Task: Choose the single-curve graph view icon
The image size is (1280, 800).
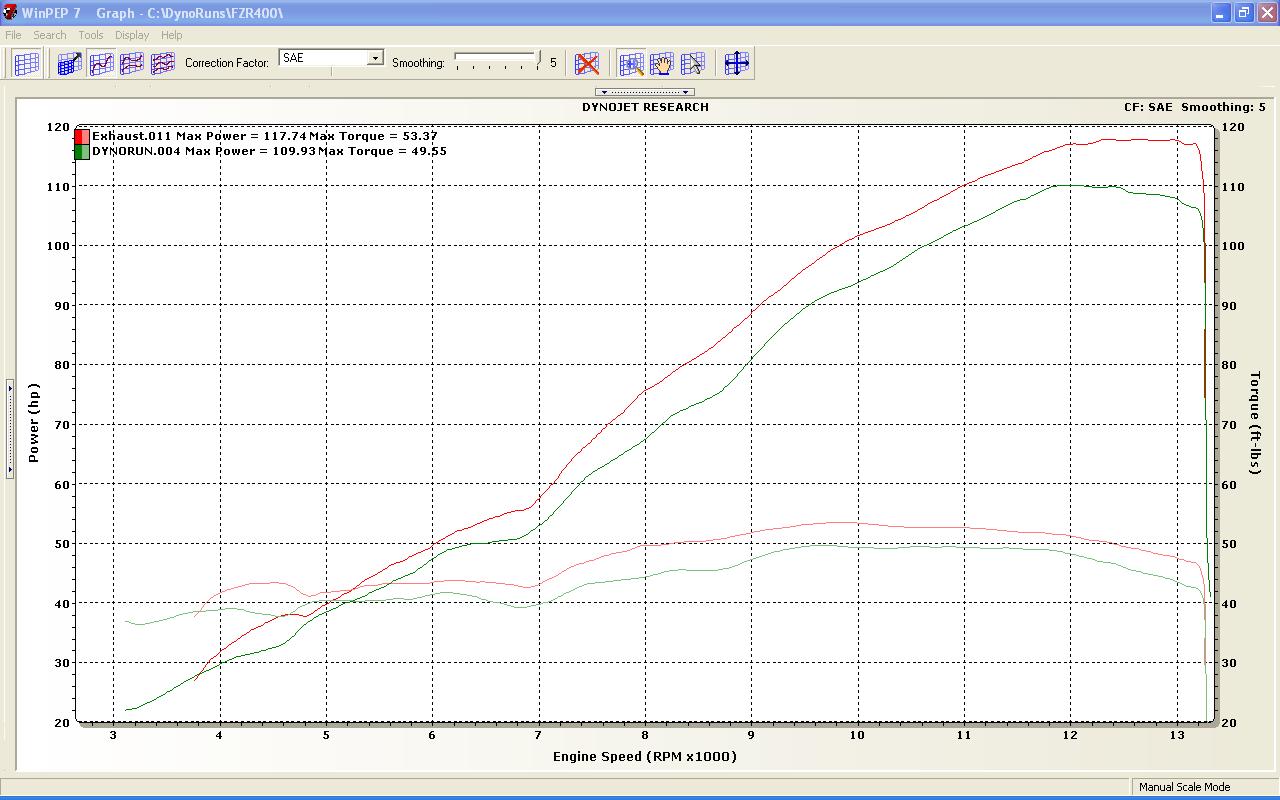Action: point(101,63)
